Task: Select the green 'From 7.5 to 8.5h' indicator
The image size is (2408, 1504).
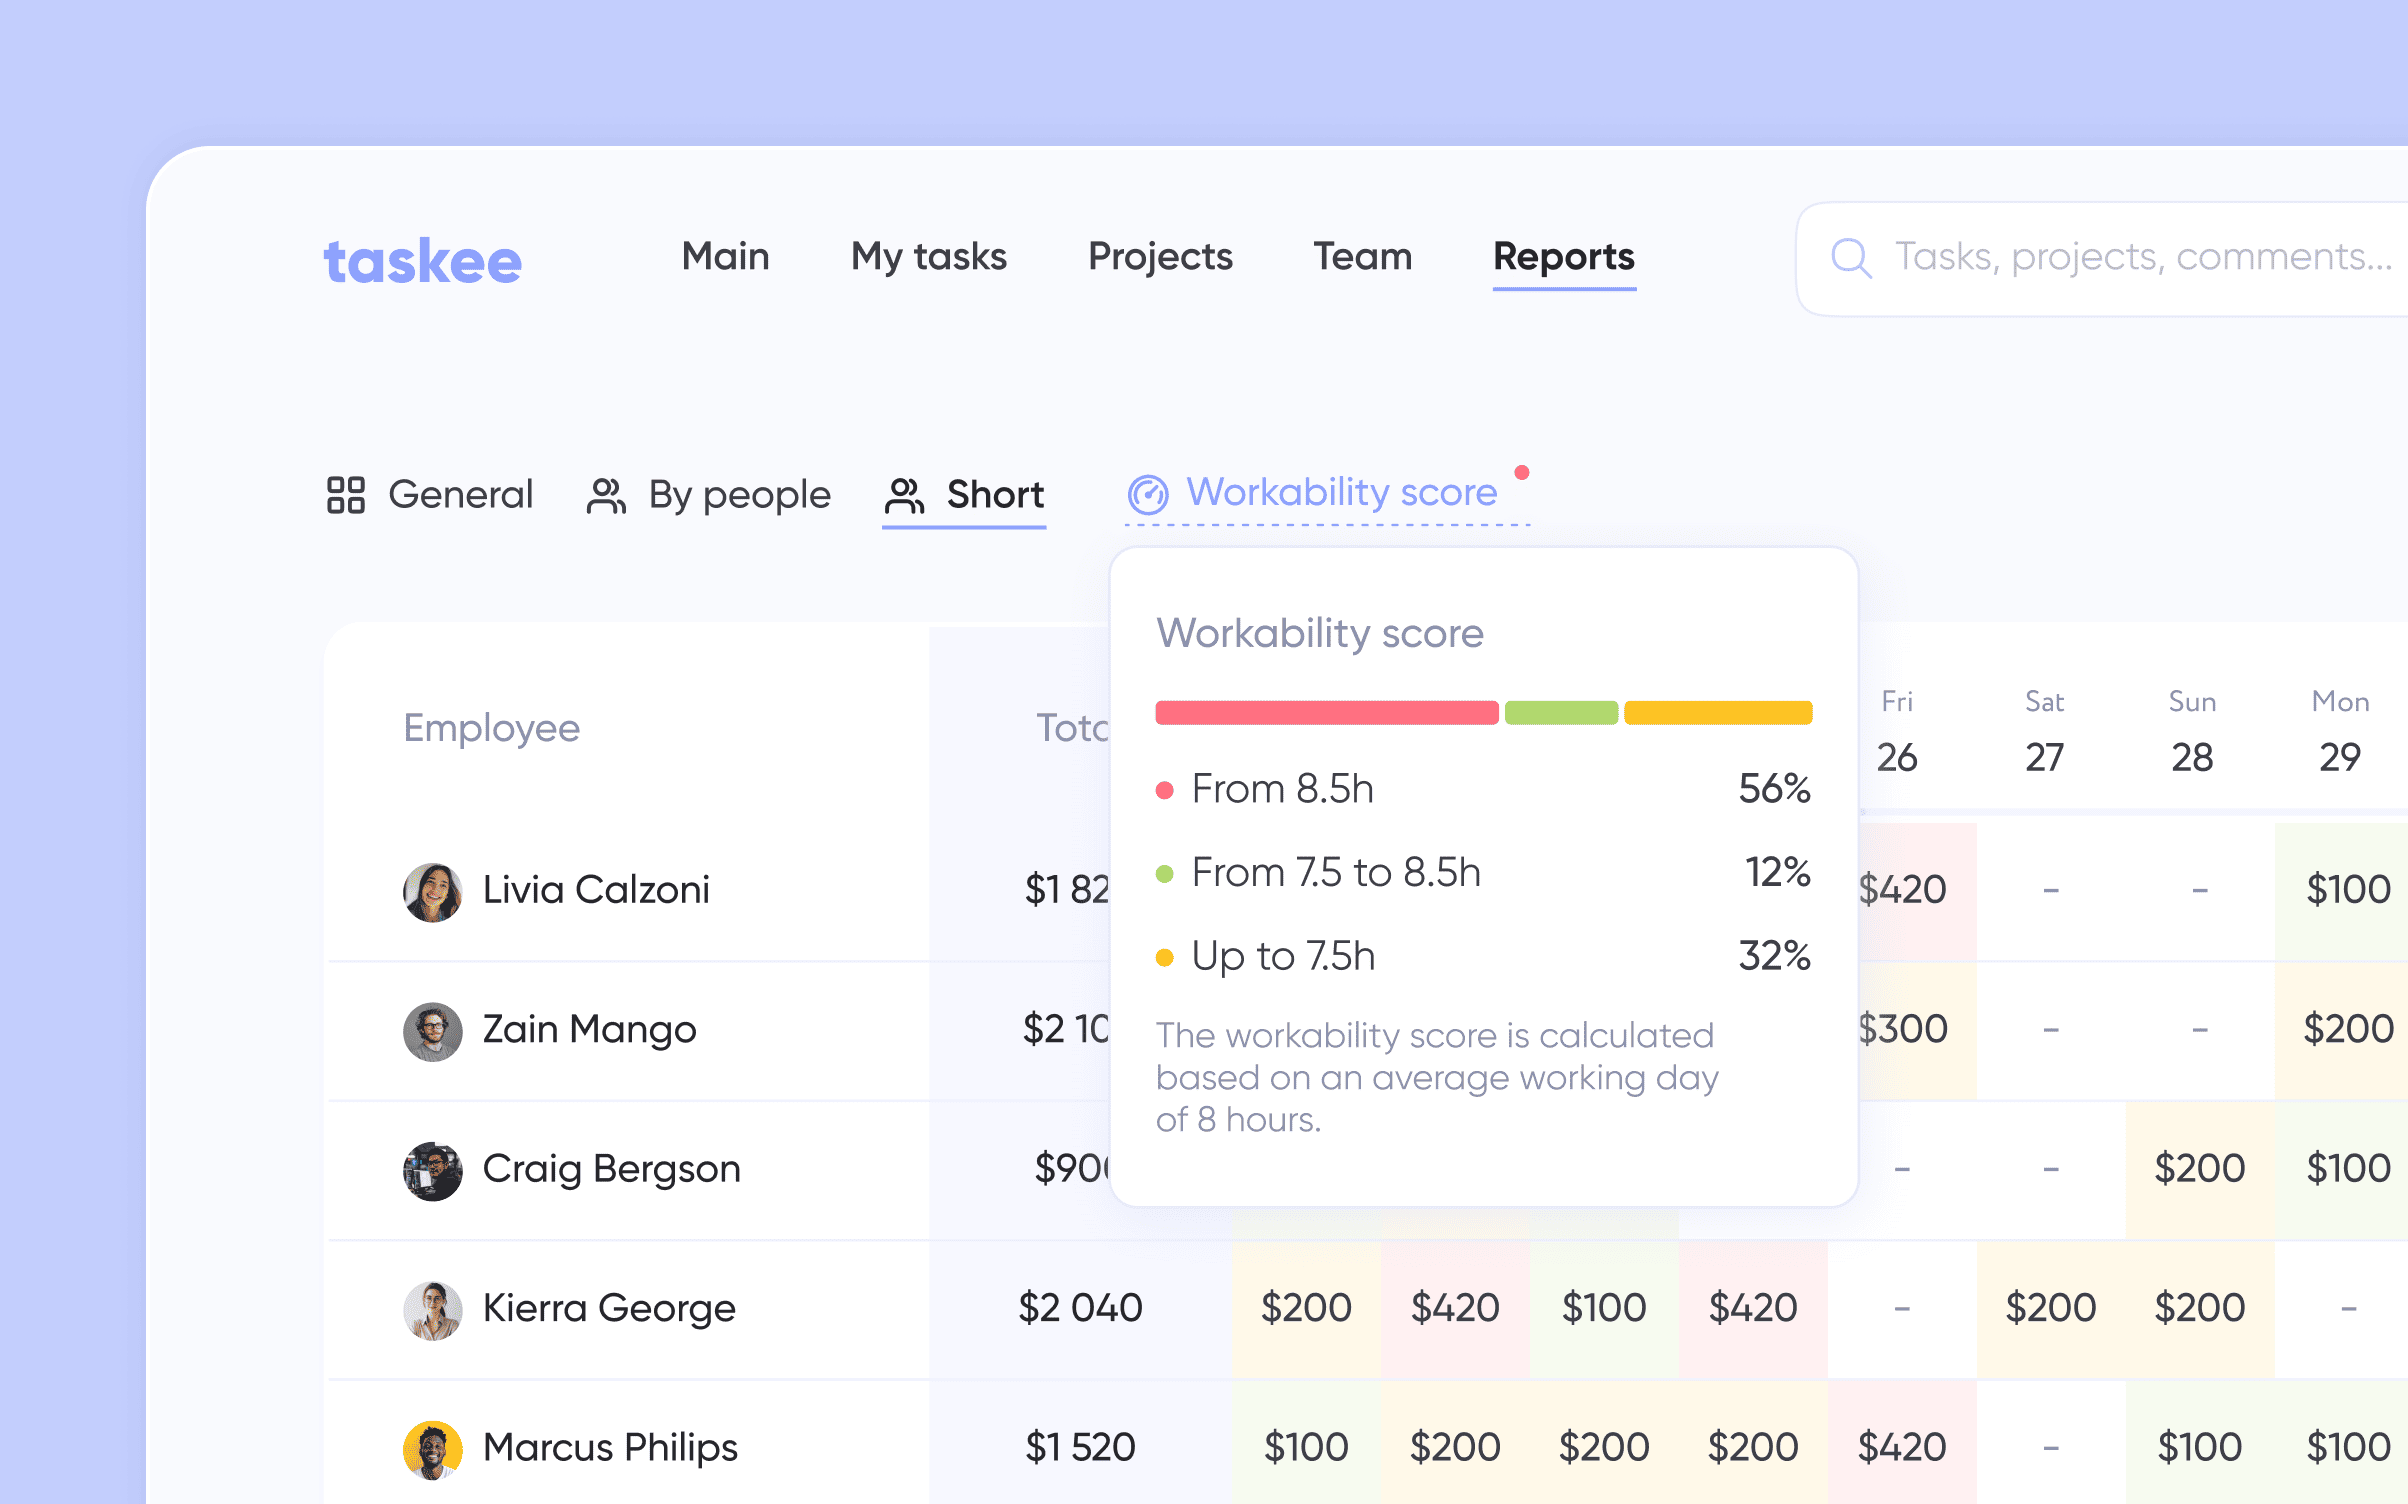Action: pos(1164,872)
